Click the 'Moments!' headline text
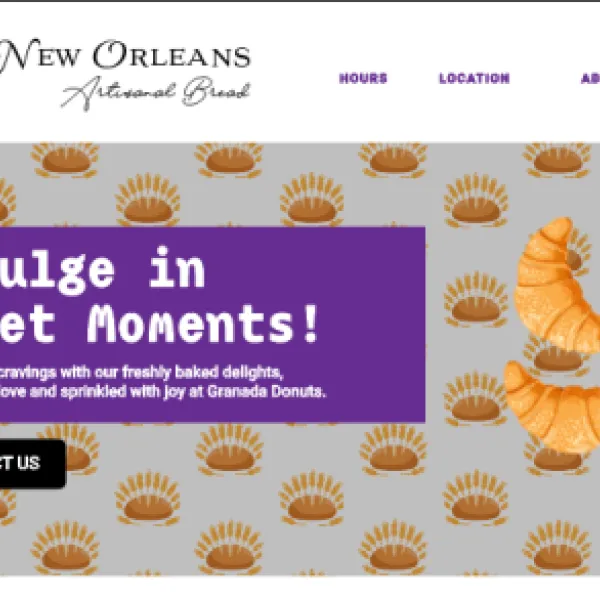This screenshot has width=600, height=600. pyautogui.click(x=202, y=324)
